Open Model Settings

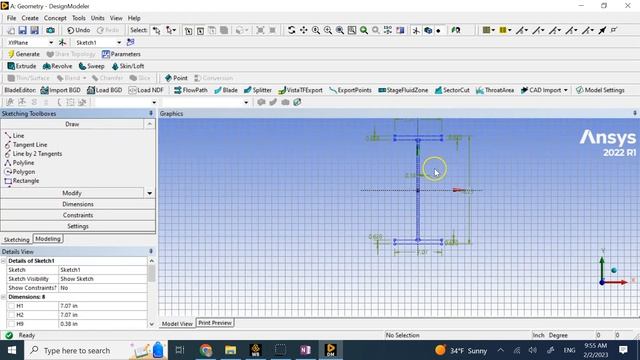[600, 90]
